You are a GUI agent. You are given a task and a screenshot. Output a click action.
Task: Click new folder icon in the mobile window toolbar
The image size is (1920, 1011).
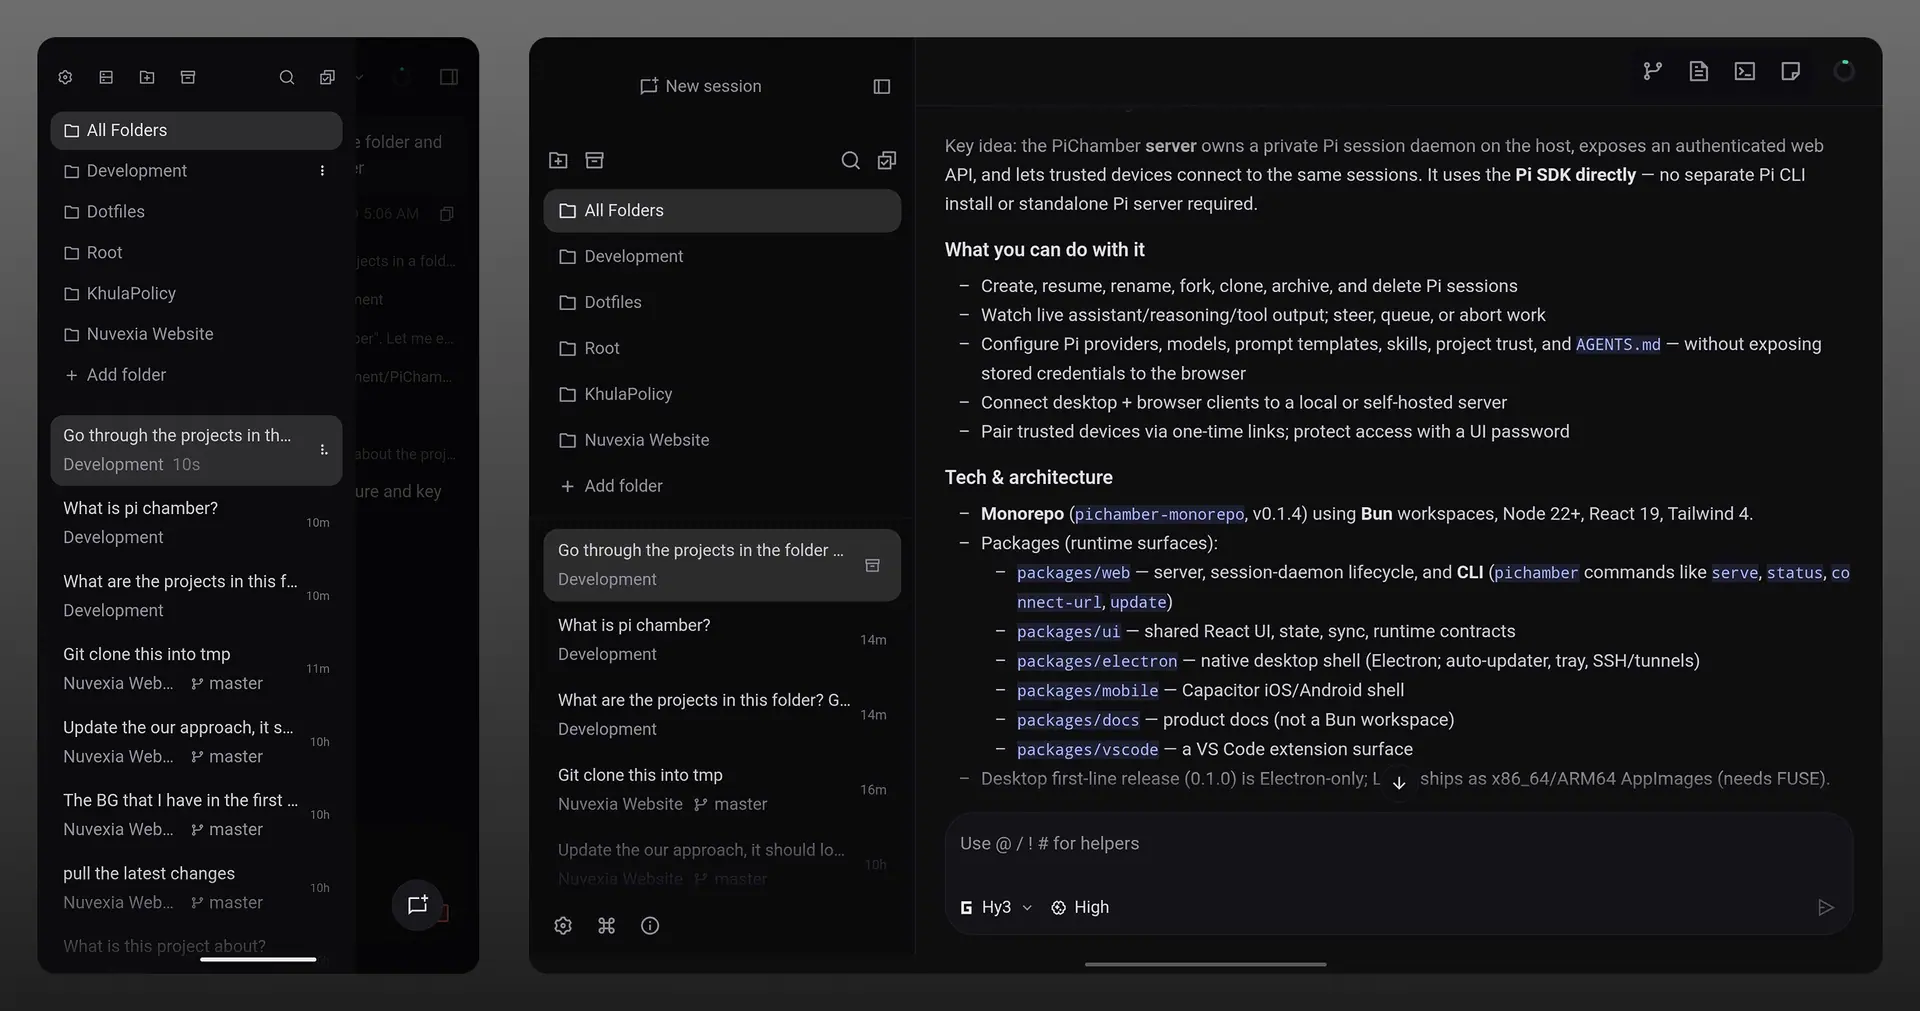pos(147,77)
